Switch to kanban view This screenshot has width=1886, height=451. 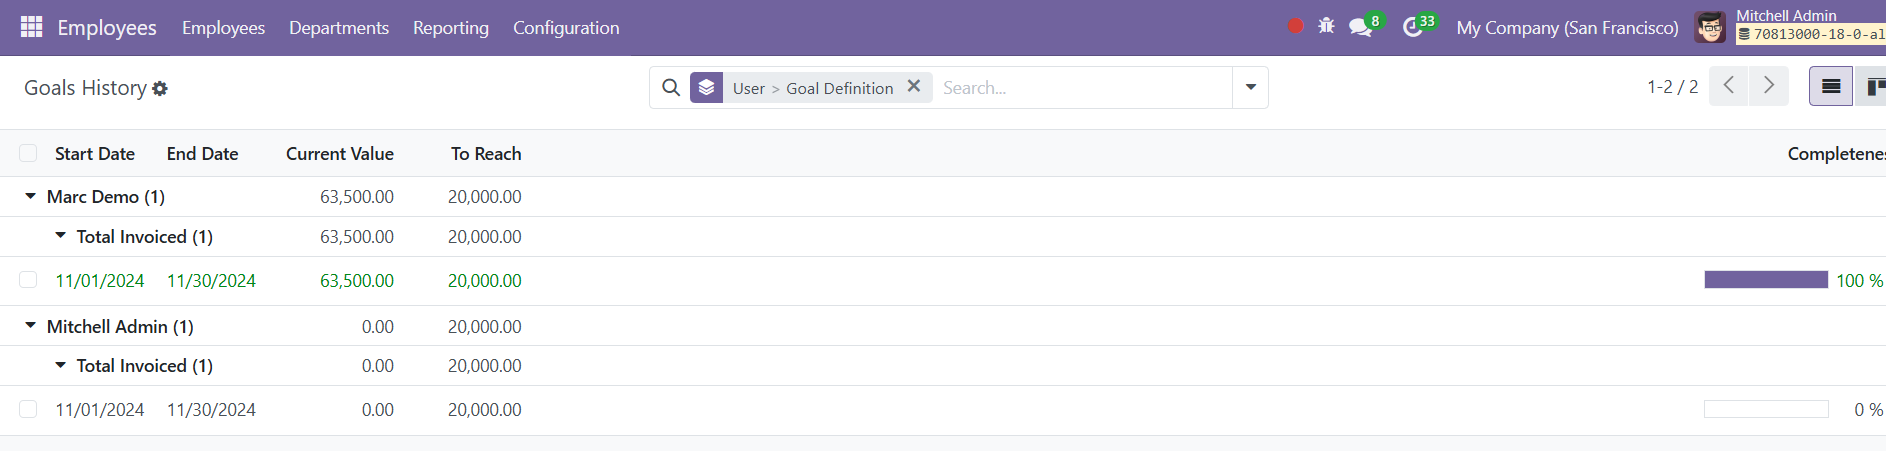(1873, 86)
